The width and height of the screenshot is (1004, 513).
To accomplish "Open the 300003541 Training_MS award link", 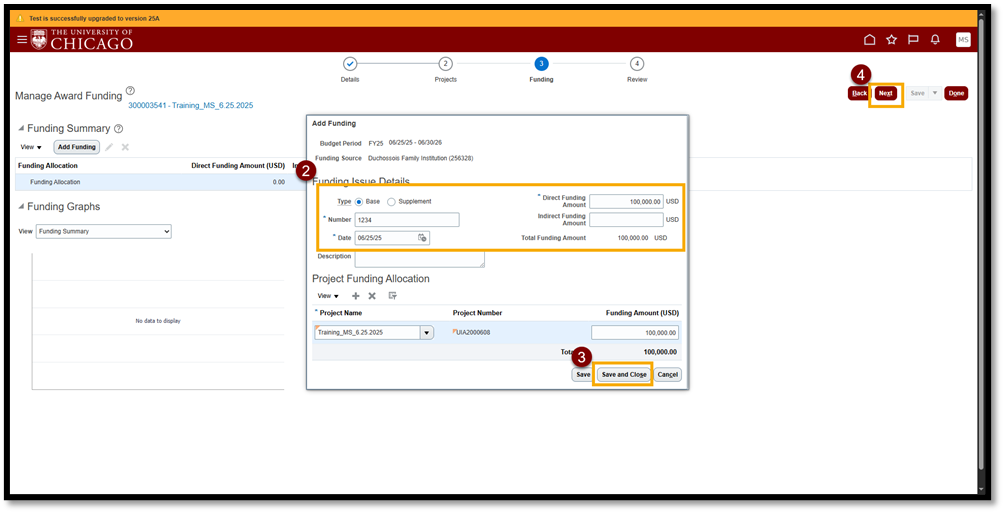I will click(x=190, y=105).
